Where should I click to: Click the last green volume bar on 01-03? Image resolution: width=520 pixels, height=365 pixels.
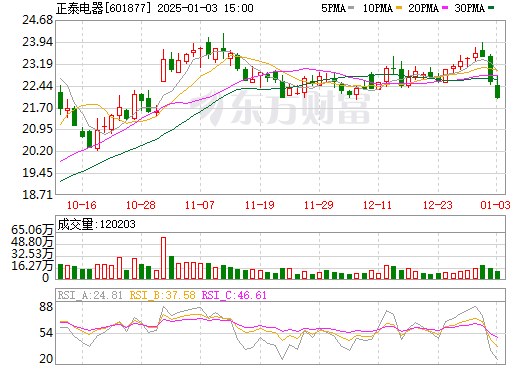tap(498, 275)
